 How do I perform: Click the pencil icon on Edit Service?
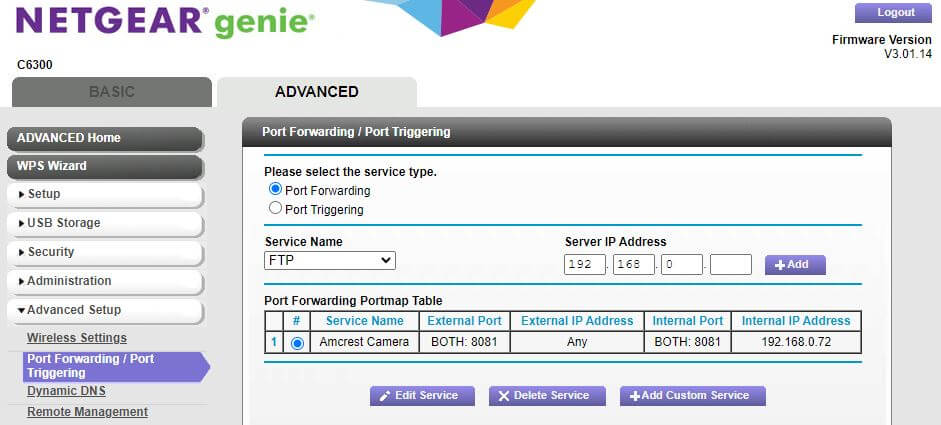click(x=385, y=396)
